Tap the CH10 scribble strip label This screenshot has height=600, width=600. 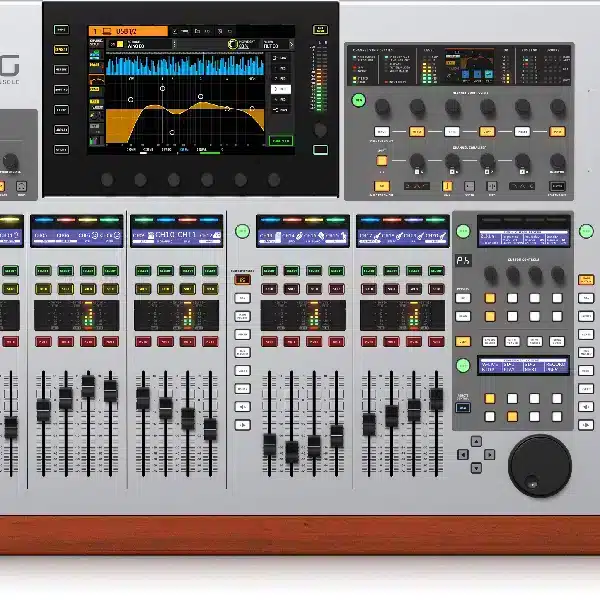click(165, 235)
